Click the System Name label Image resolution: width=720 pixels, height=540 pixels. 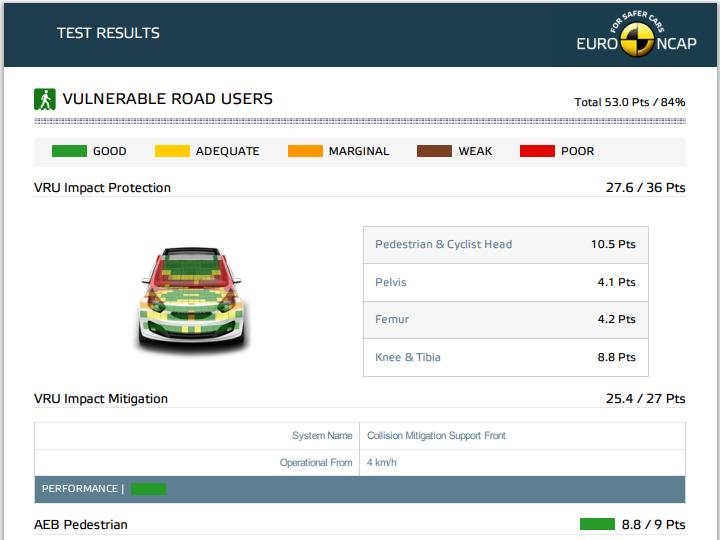322,435
